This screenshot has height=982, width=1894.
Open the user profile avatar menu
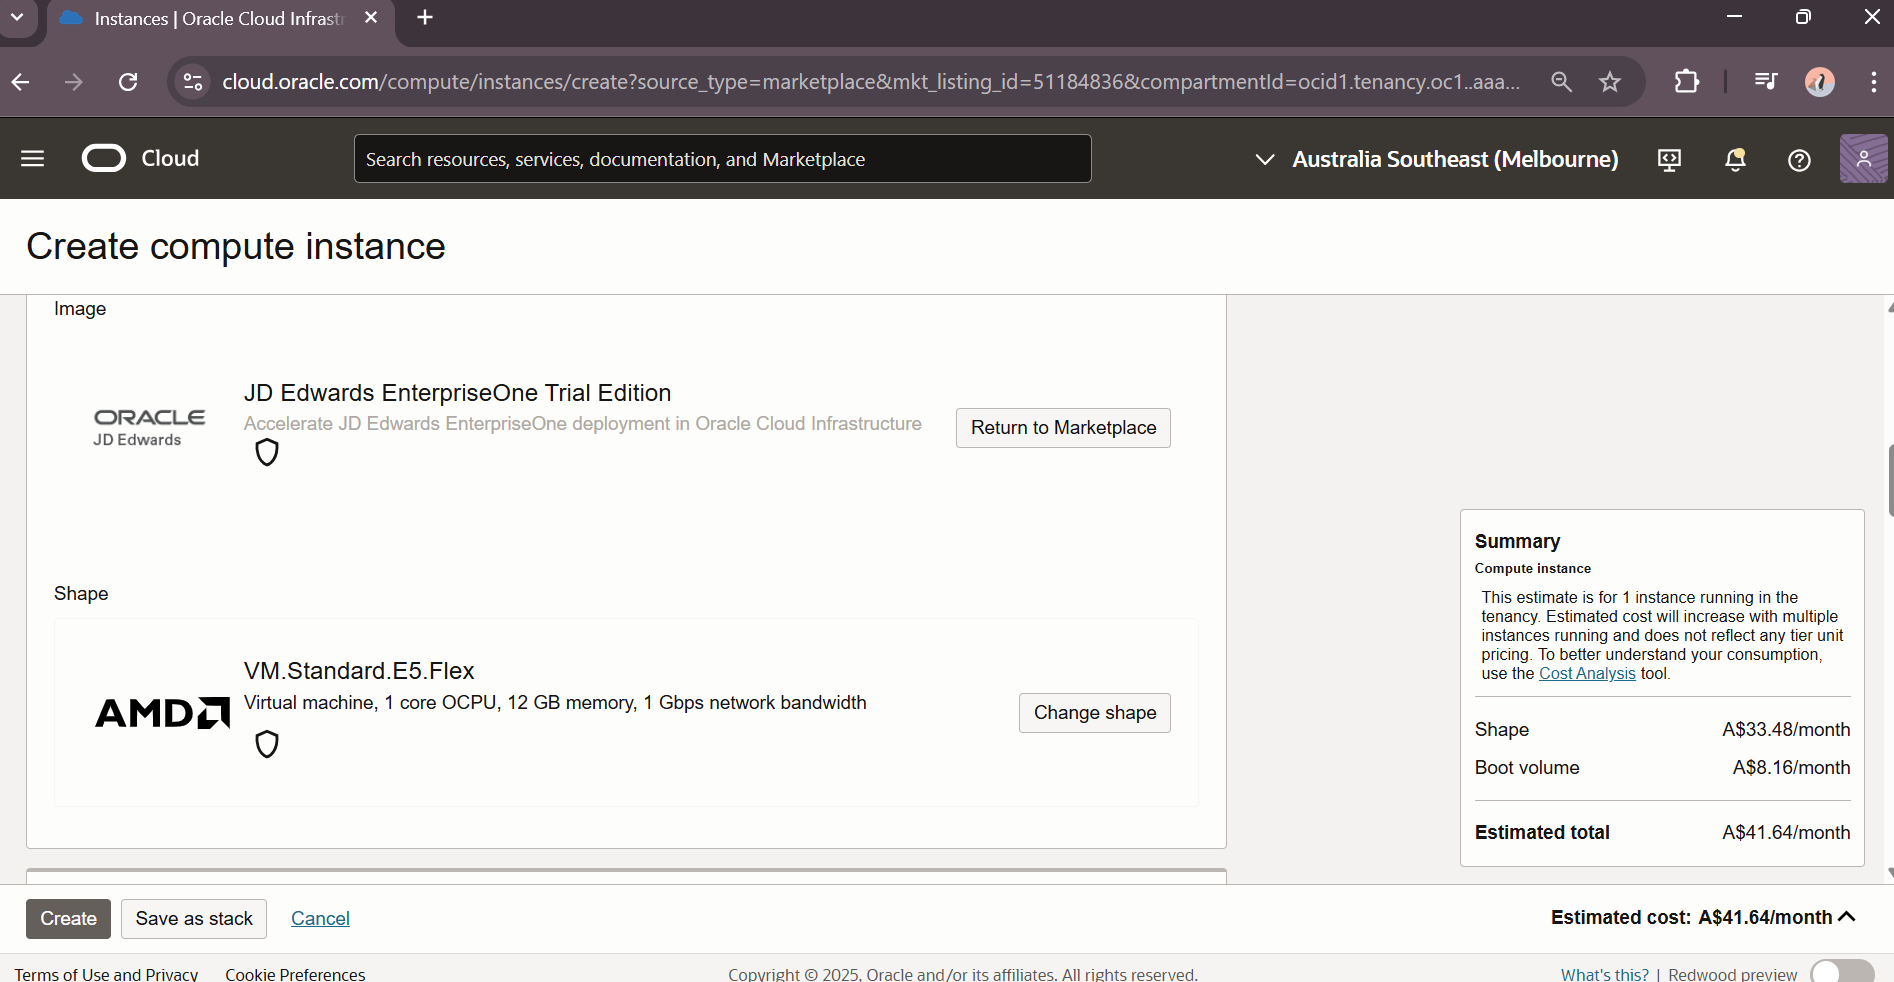[1863, 159]
